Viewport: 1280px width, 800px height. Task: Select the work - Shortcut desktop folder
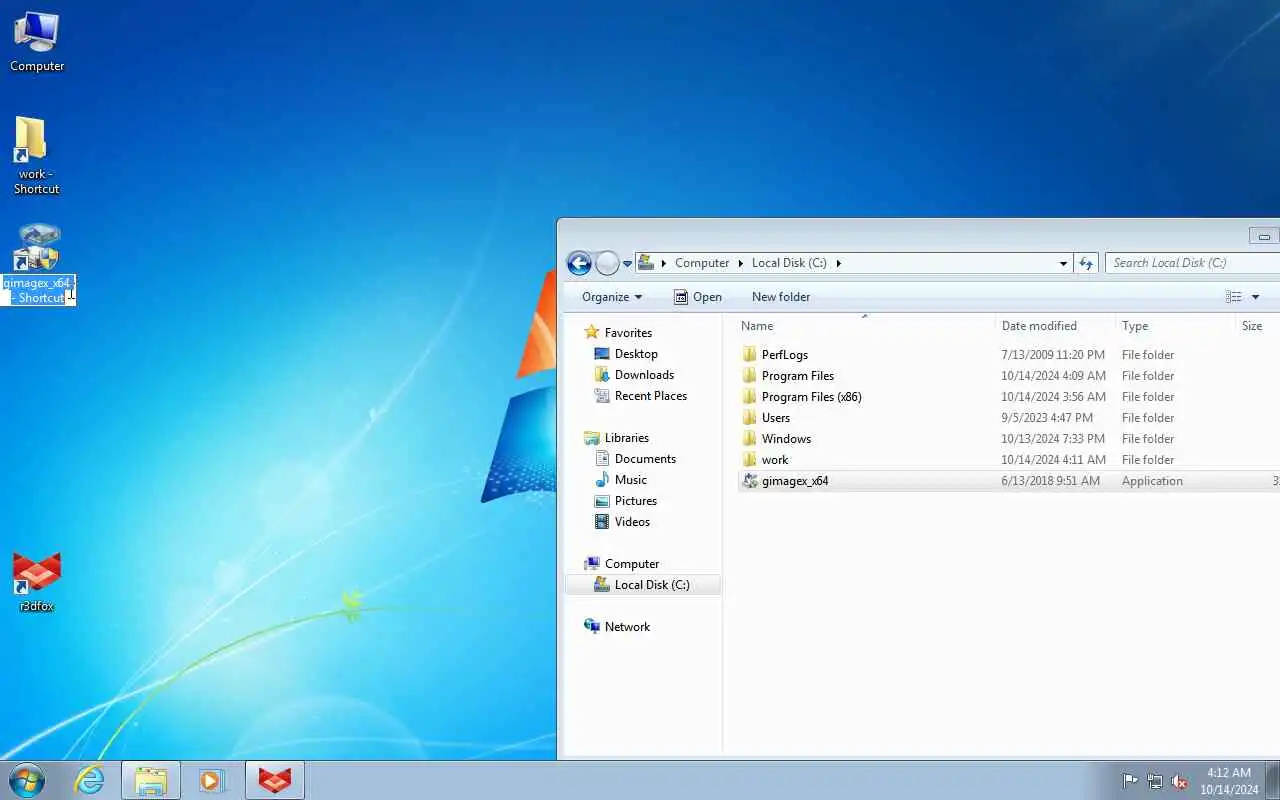[36, 155]
